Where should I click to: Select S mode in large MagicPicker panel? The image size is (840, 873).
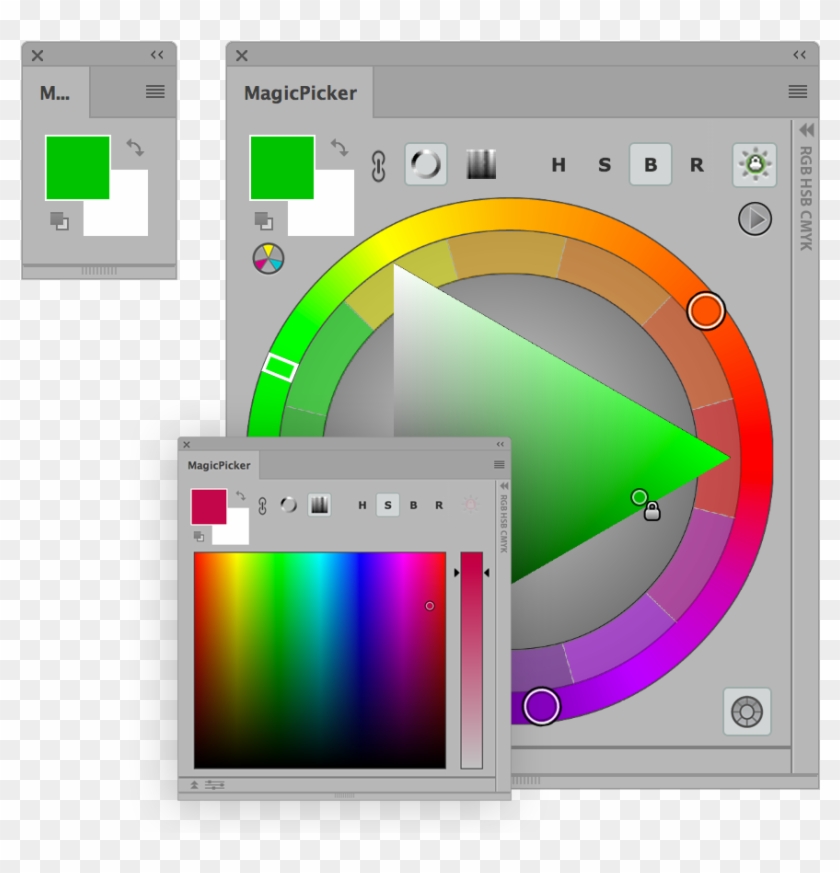605,165
